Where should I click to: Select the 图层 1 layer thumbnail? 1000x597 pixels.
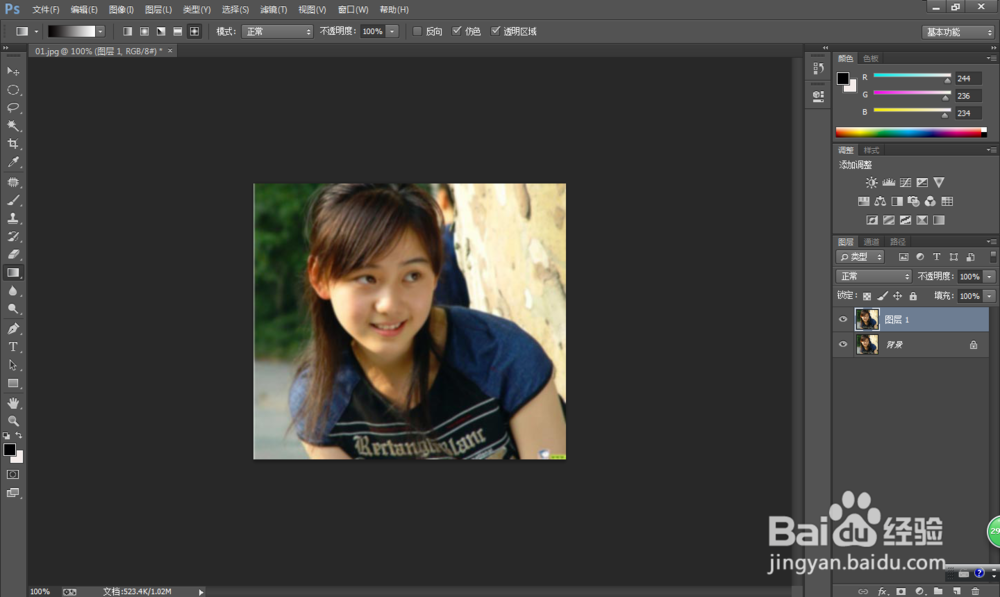867,320
